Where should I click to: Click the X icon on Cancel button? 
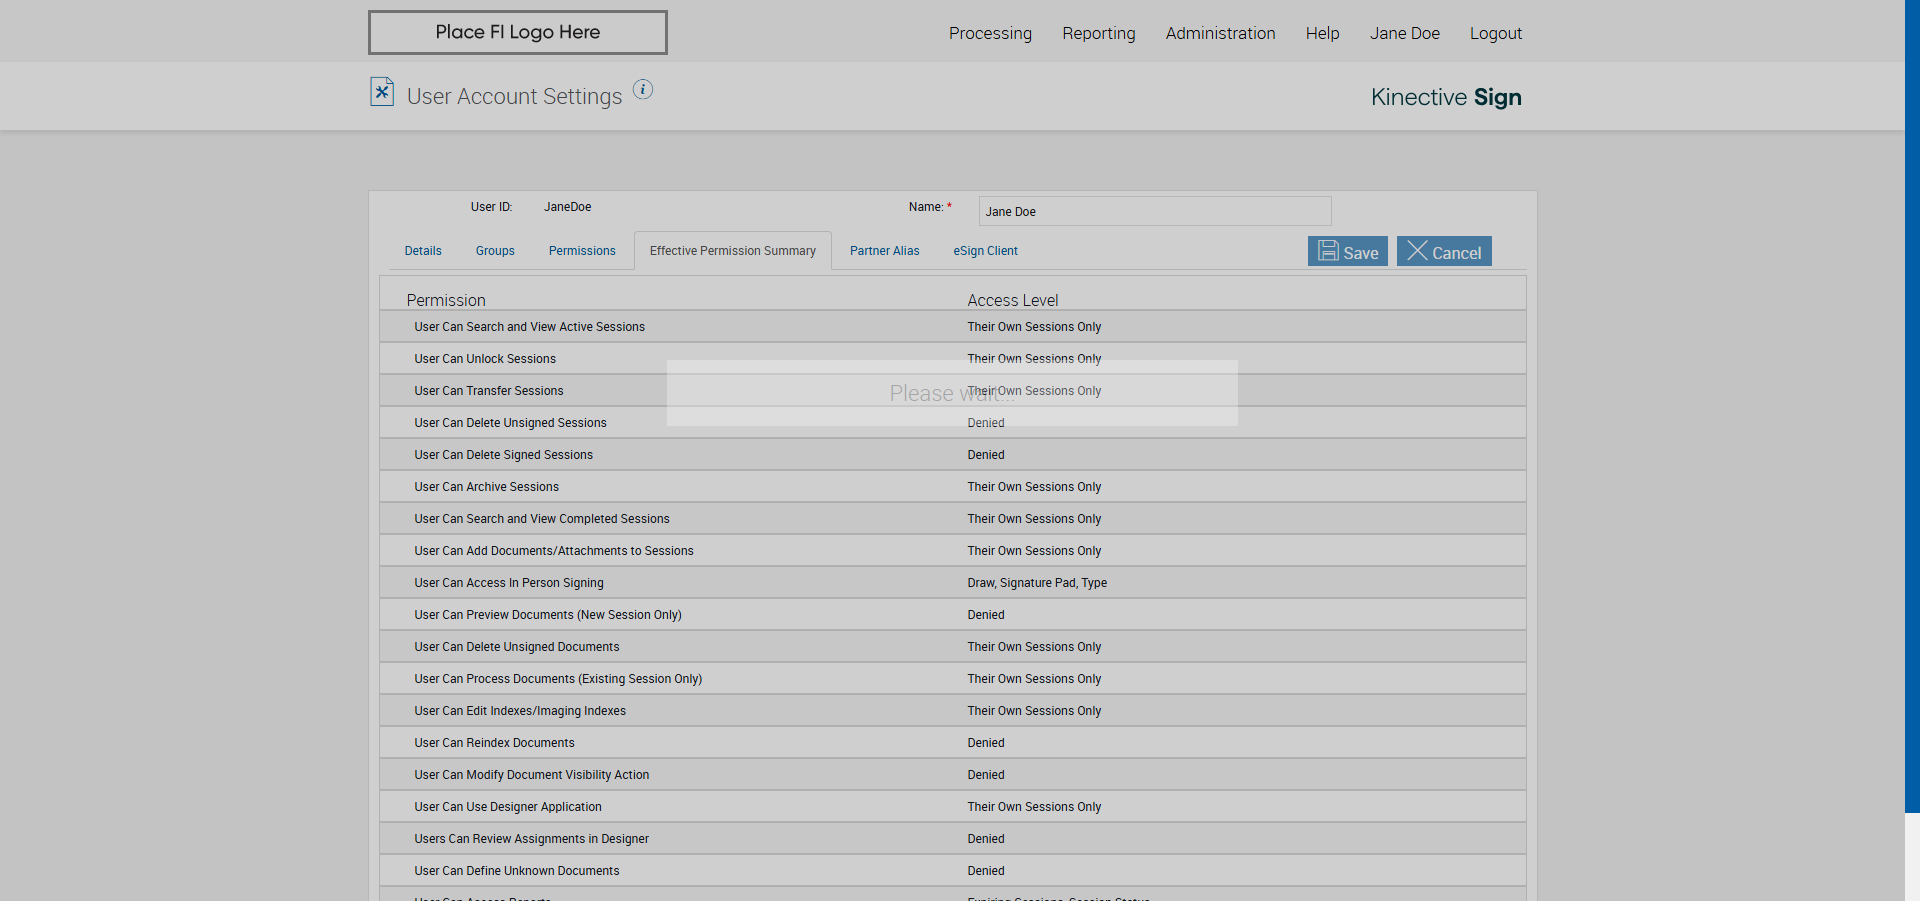pyautogui.click(x=1417, y=251)
